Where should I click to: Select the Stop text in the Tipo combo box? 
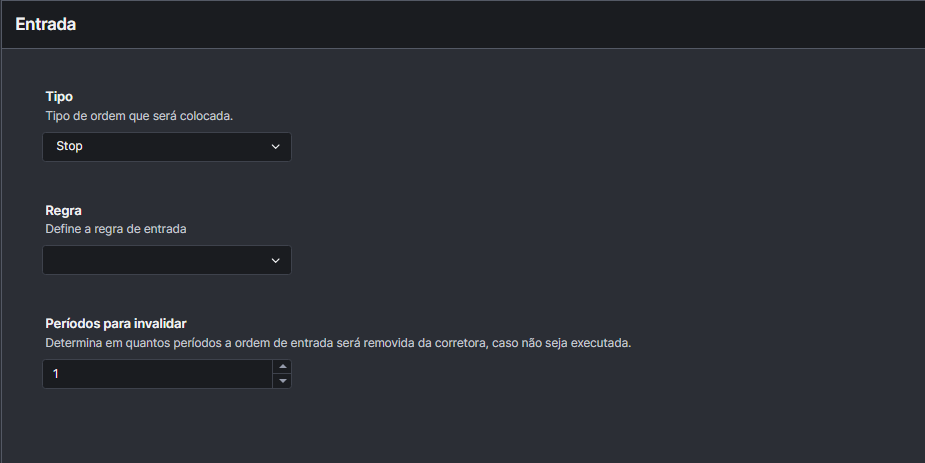click(69, 147)
